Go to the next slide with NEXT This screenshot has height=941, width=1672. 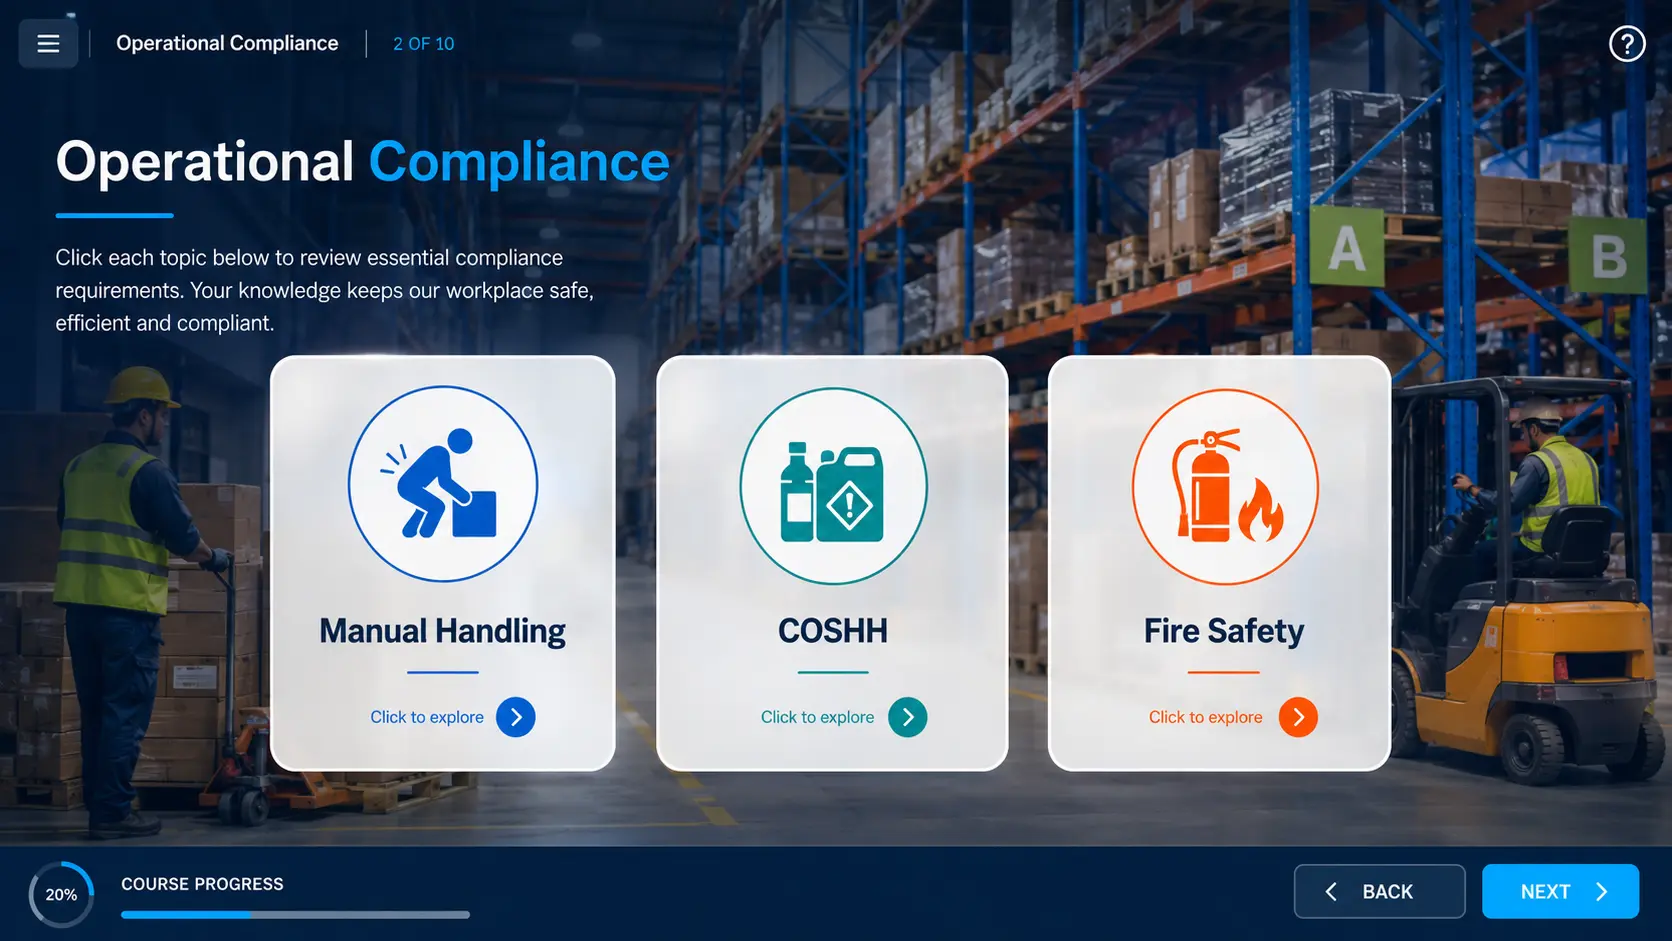[1560, 891]
